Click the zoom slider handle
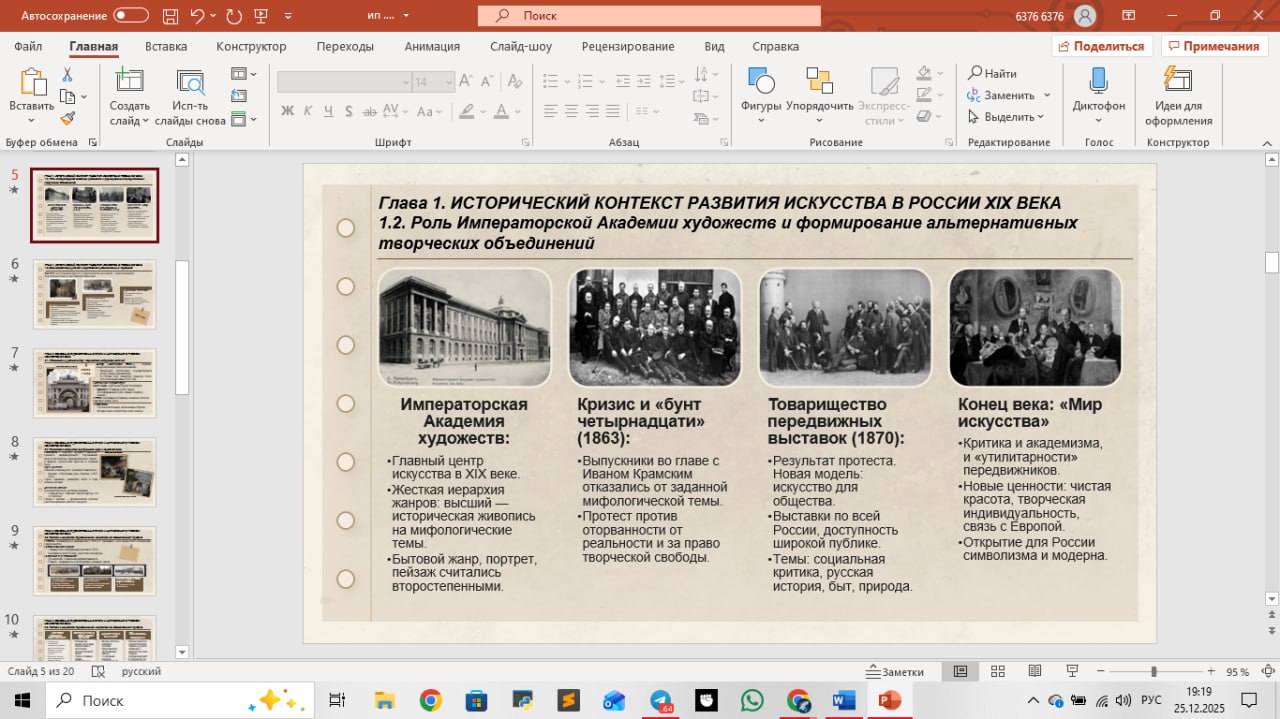This screenshot has height=719, width=1280. tap(1153, 672)
